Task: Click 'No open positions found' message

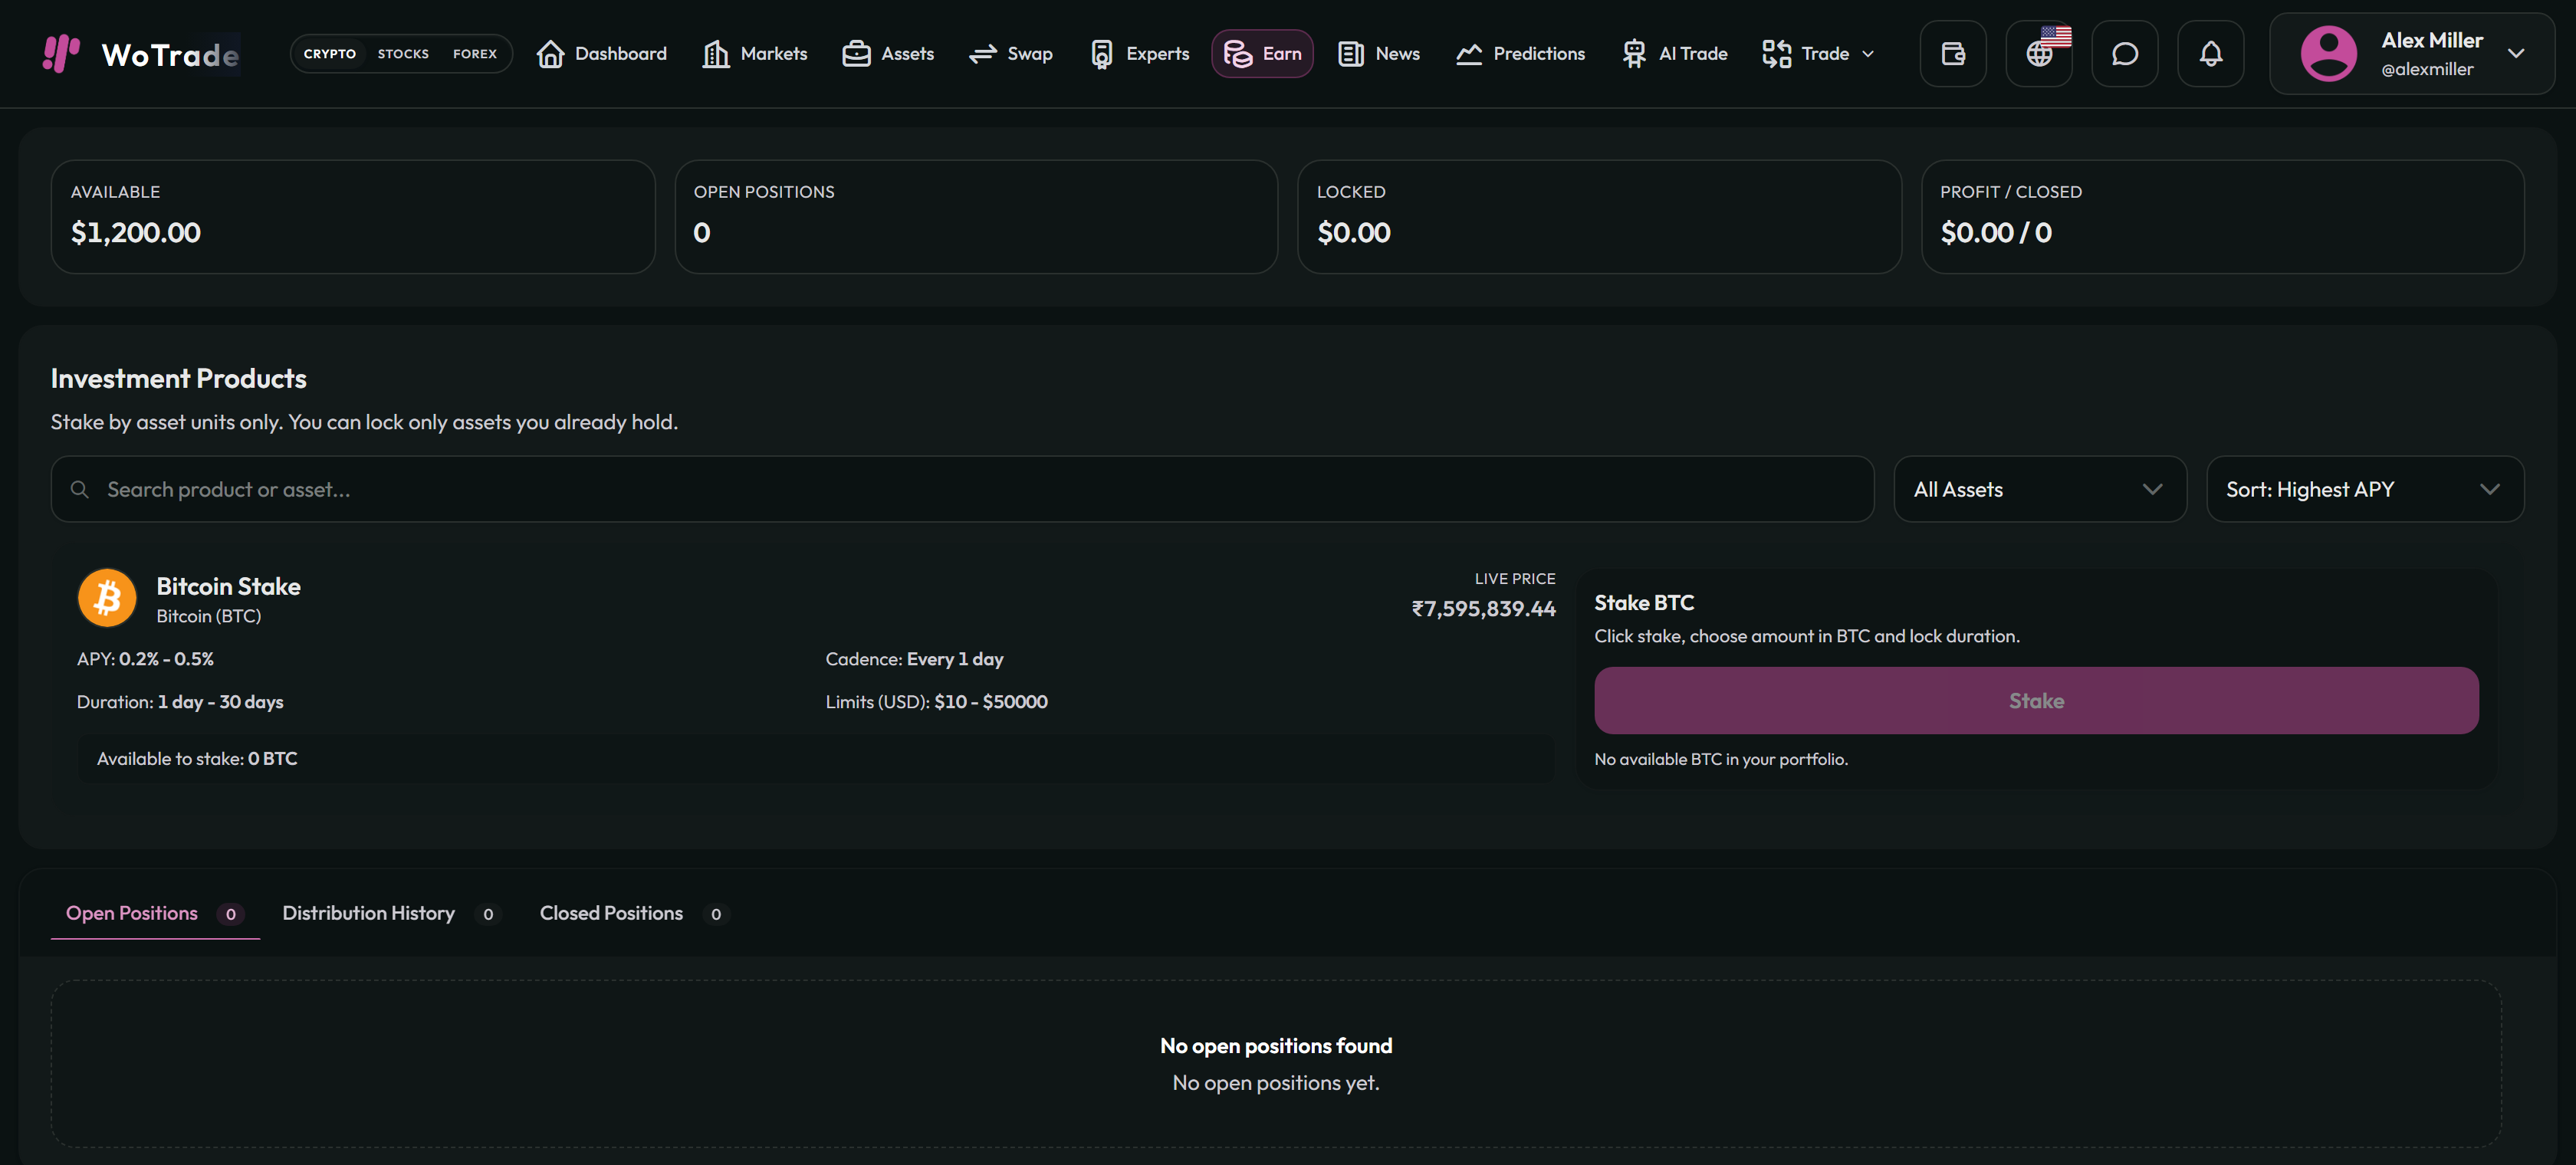Action: 1275,1045
